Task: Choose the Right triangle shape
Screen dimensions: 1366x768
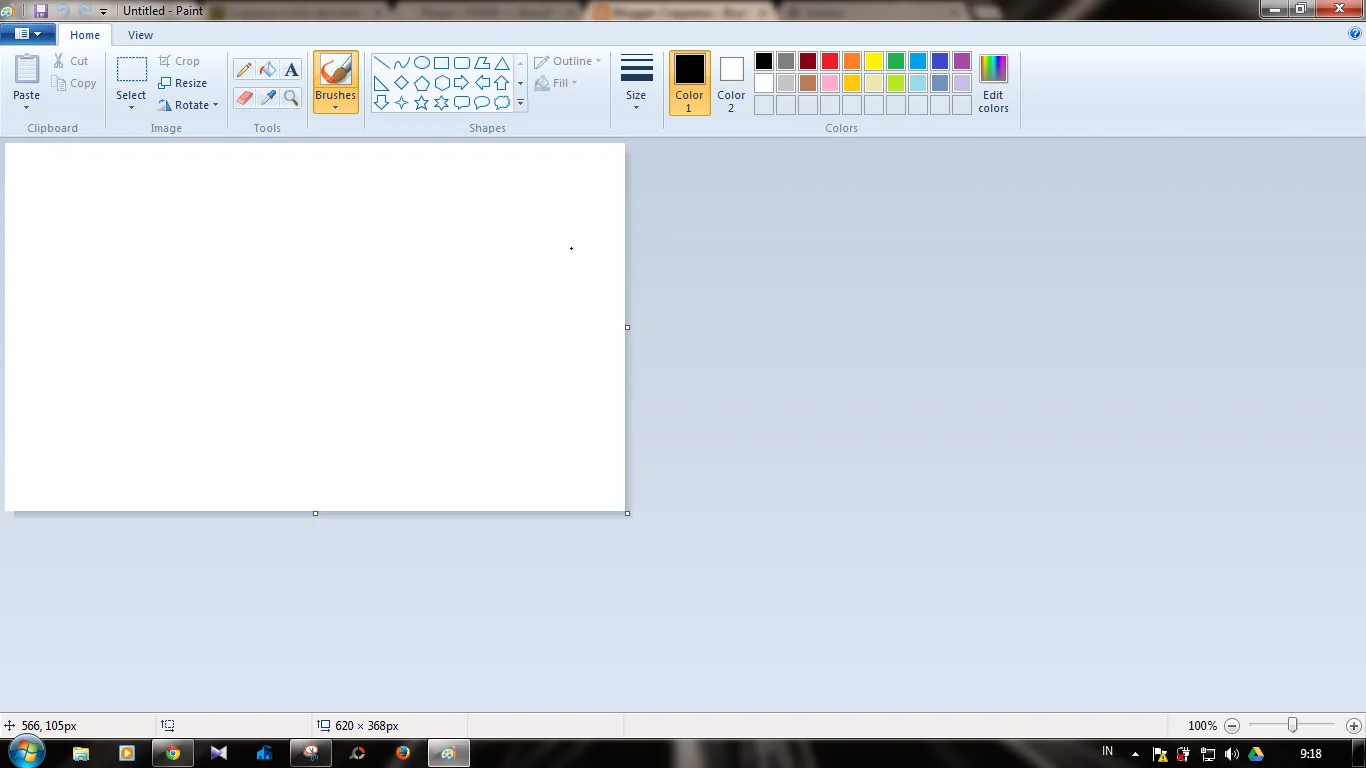Action: [381, 83]
